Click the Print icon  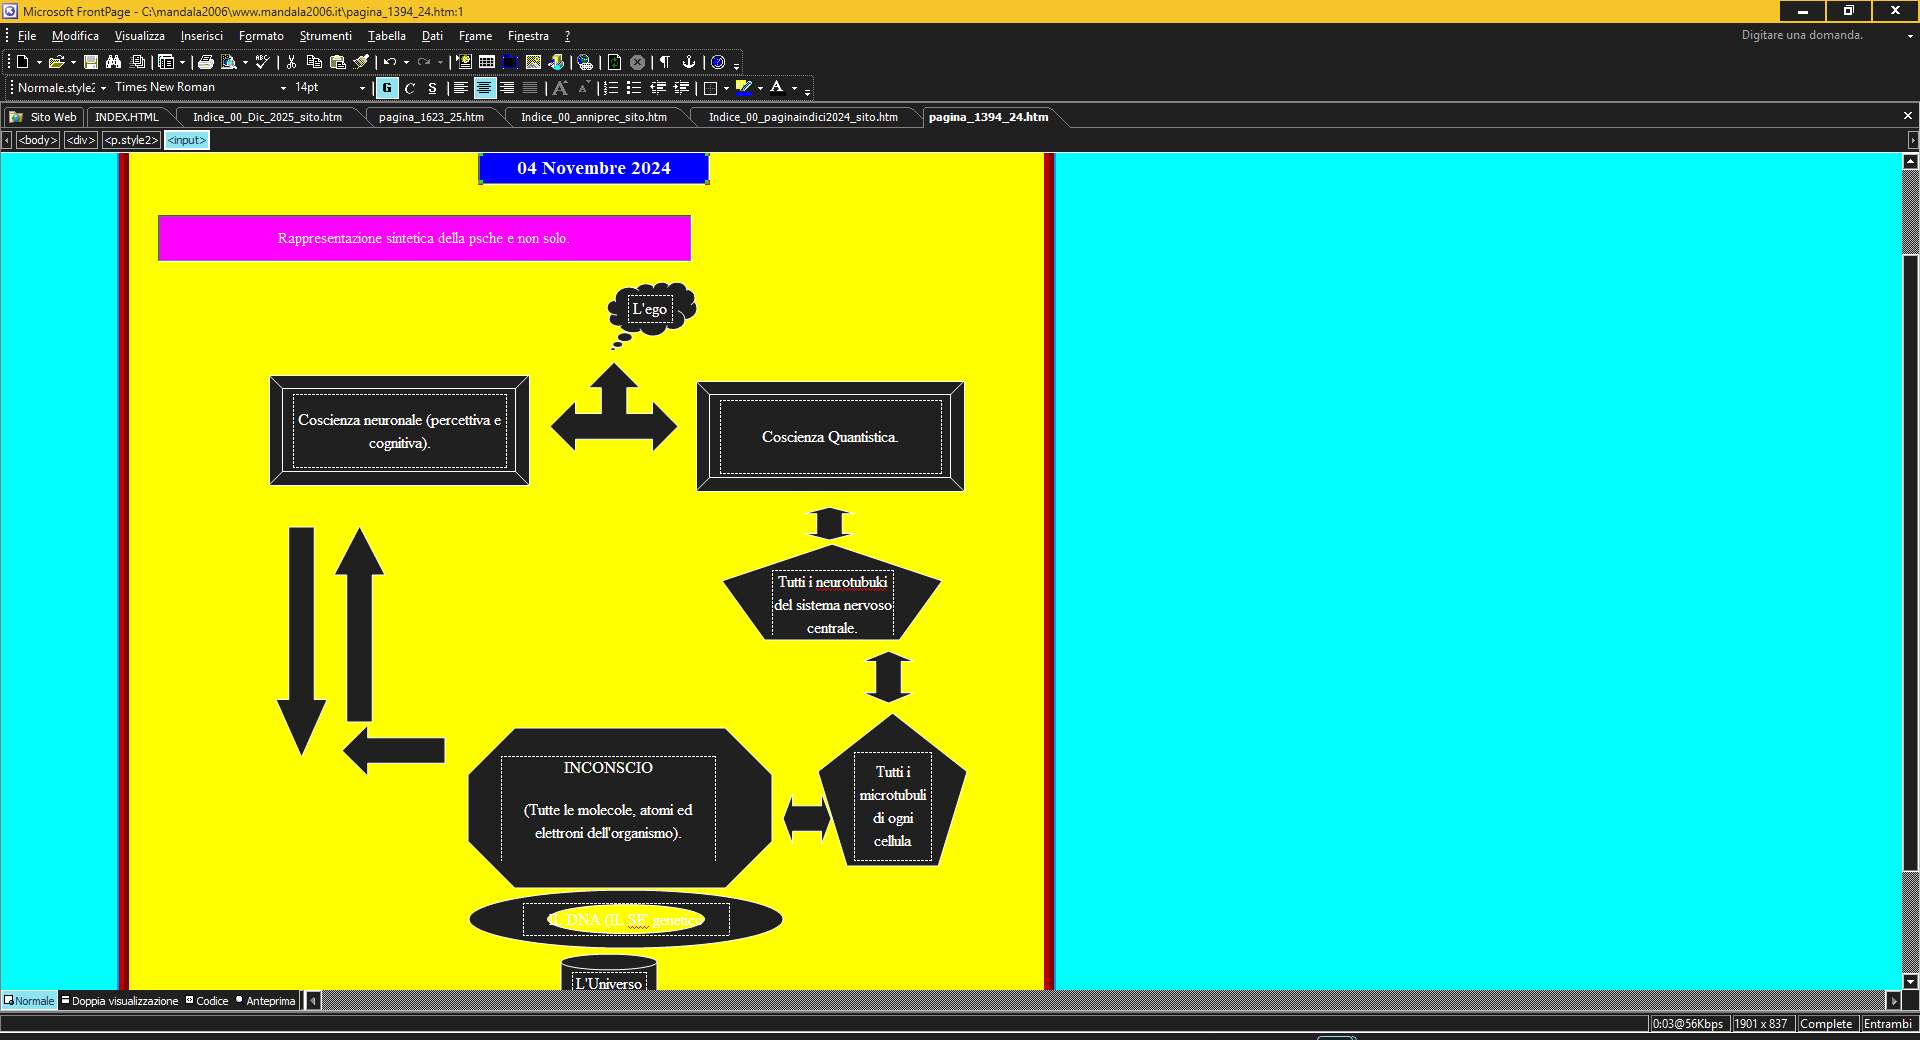tap(206, 62)
